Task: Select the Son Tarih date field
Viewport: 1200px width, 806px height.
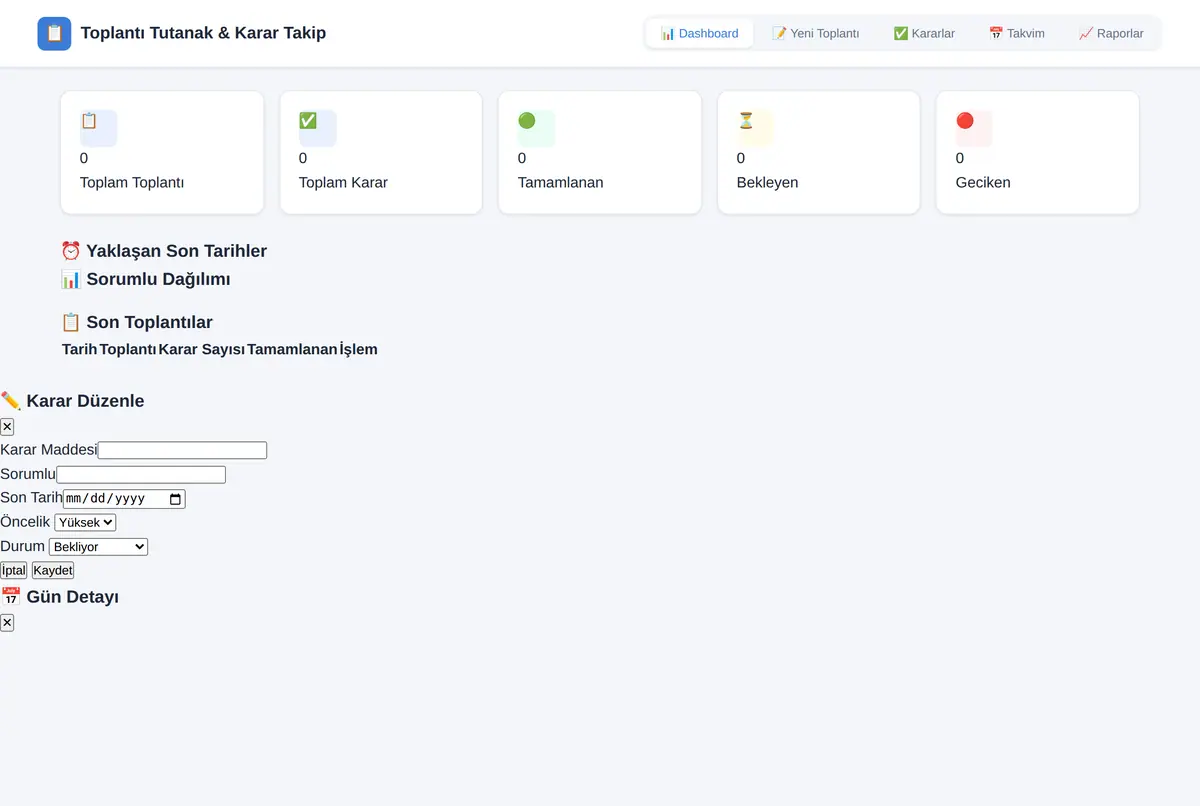Action: coord(124,499)
